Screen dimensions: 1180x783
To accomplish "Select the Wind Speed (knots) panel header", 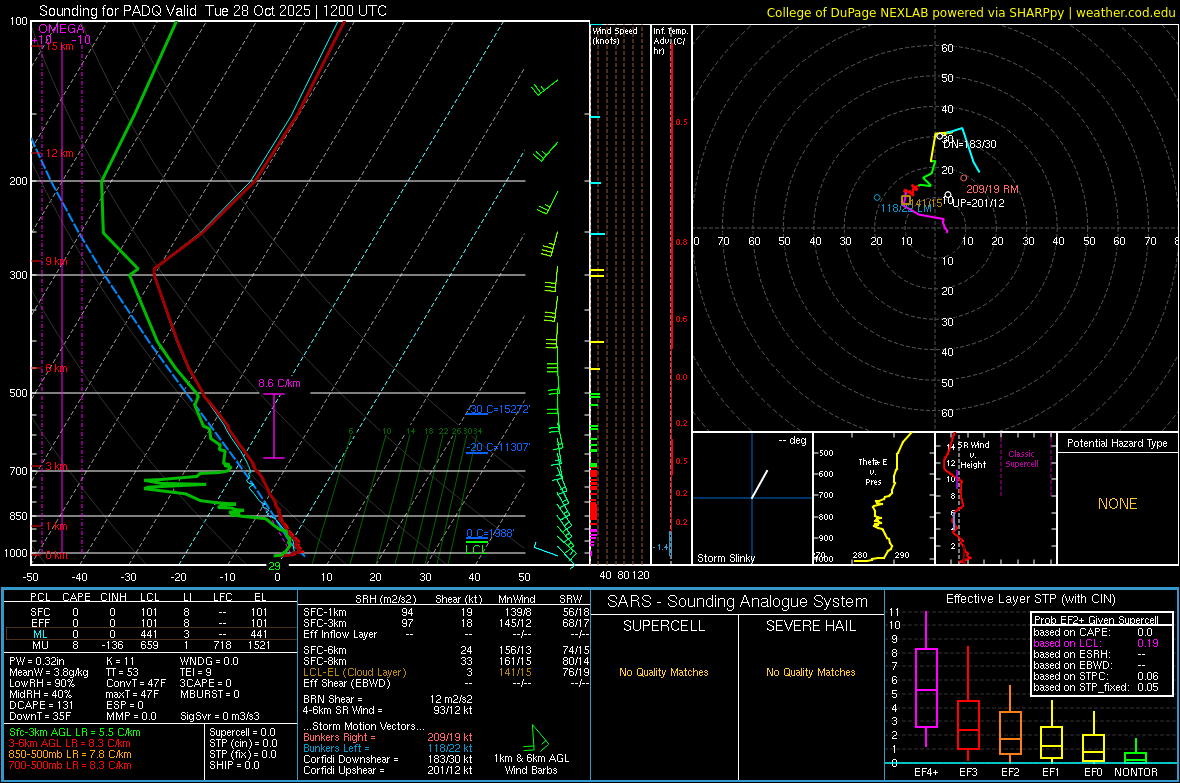I will click(615, 35).
